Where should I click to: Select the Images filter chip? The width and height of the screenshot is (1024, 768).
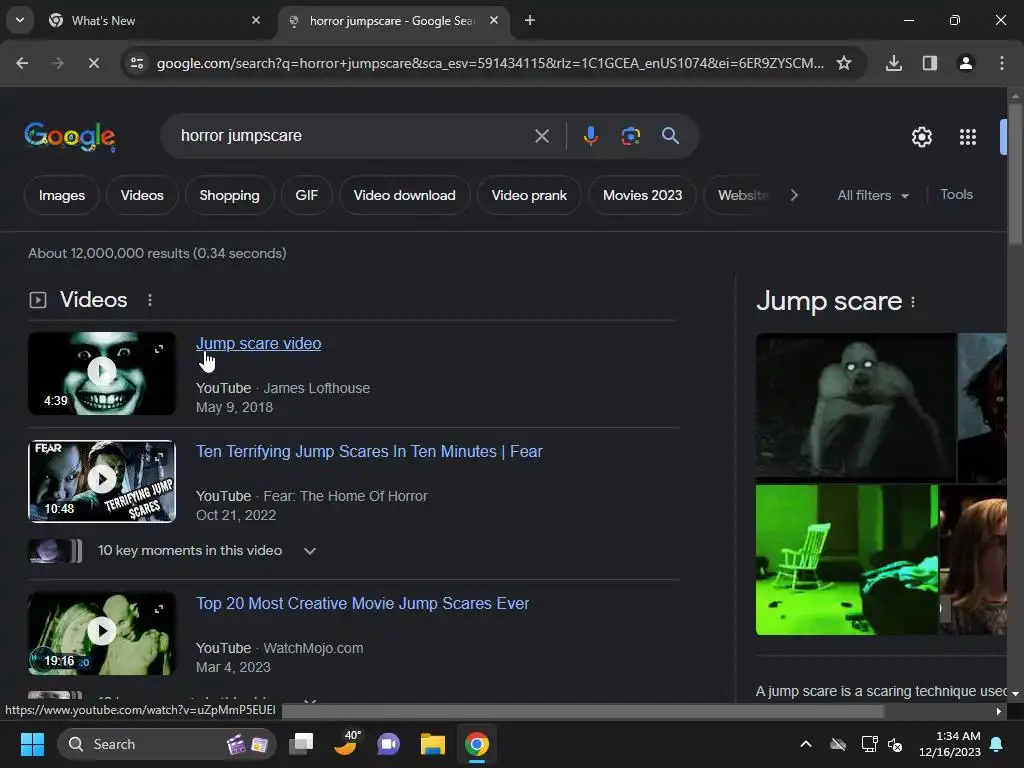62,195
